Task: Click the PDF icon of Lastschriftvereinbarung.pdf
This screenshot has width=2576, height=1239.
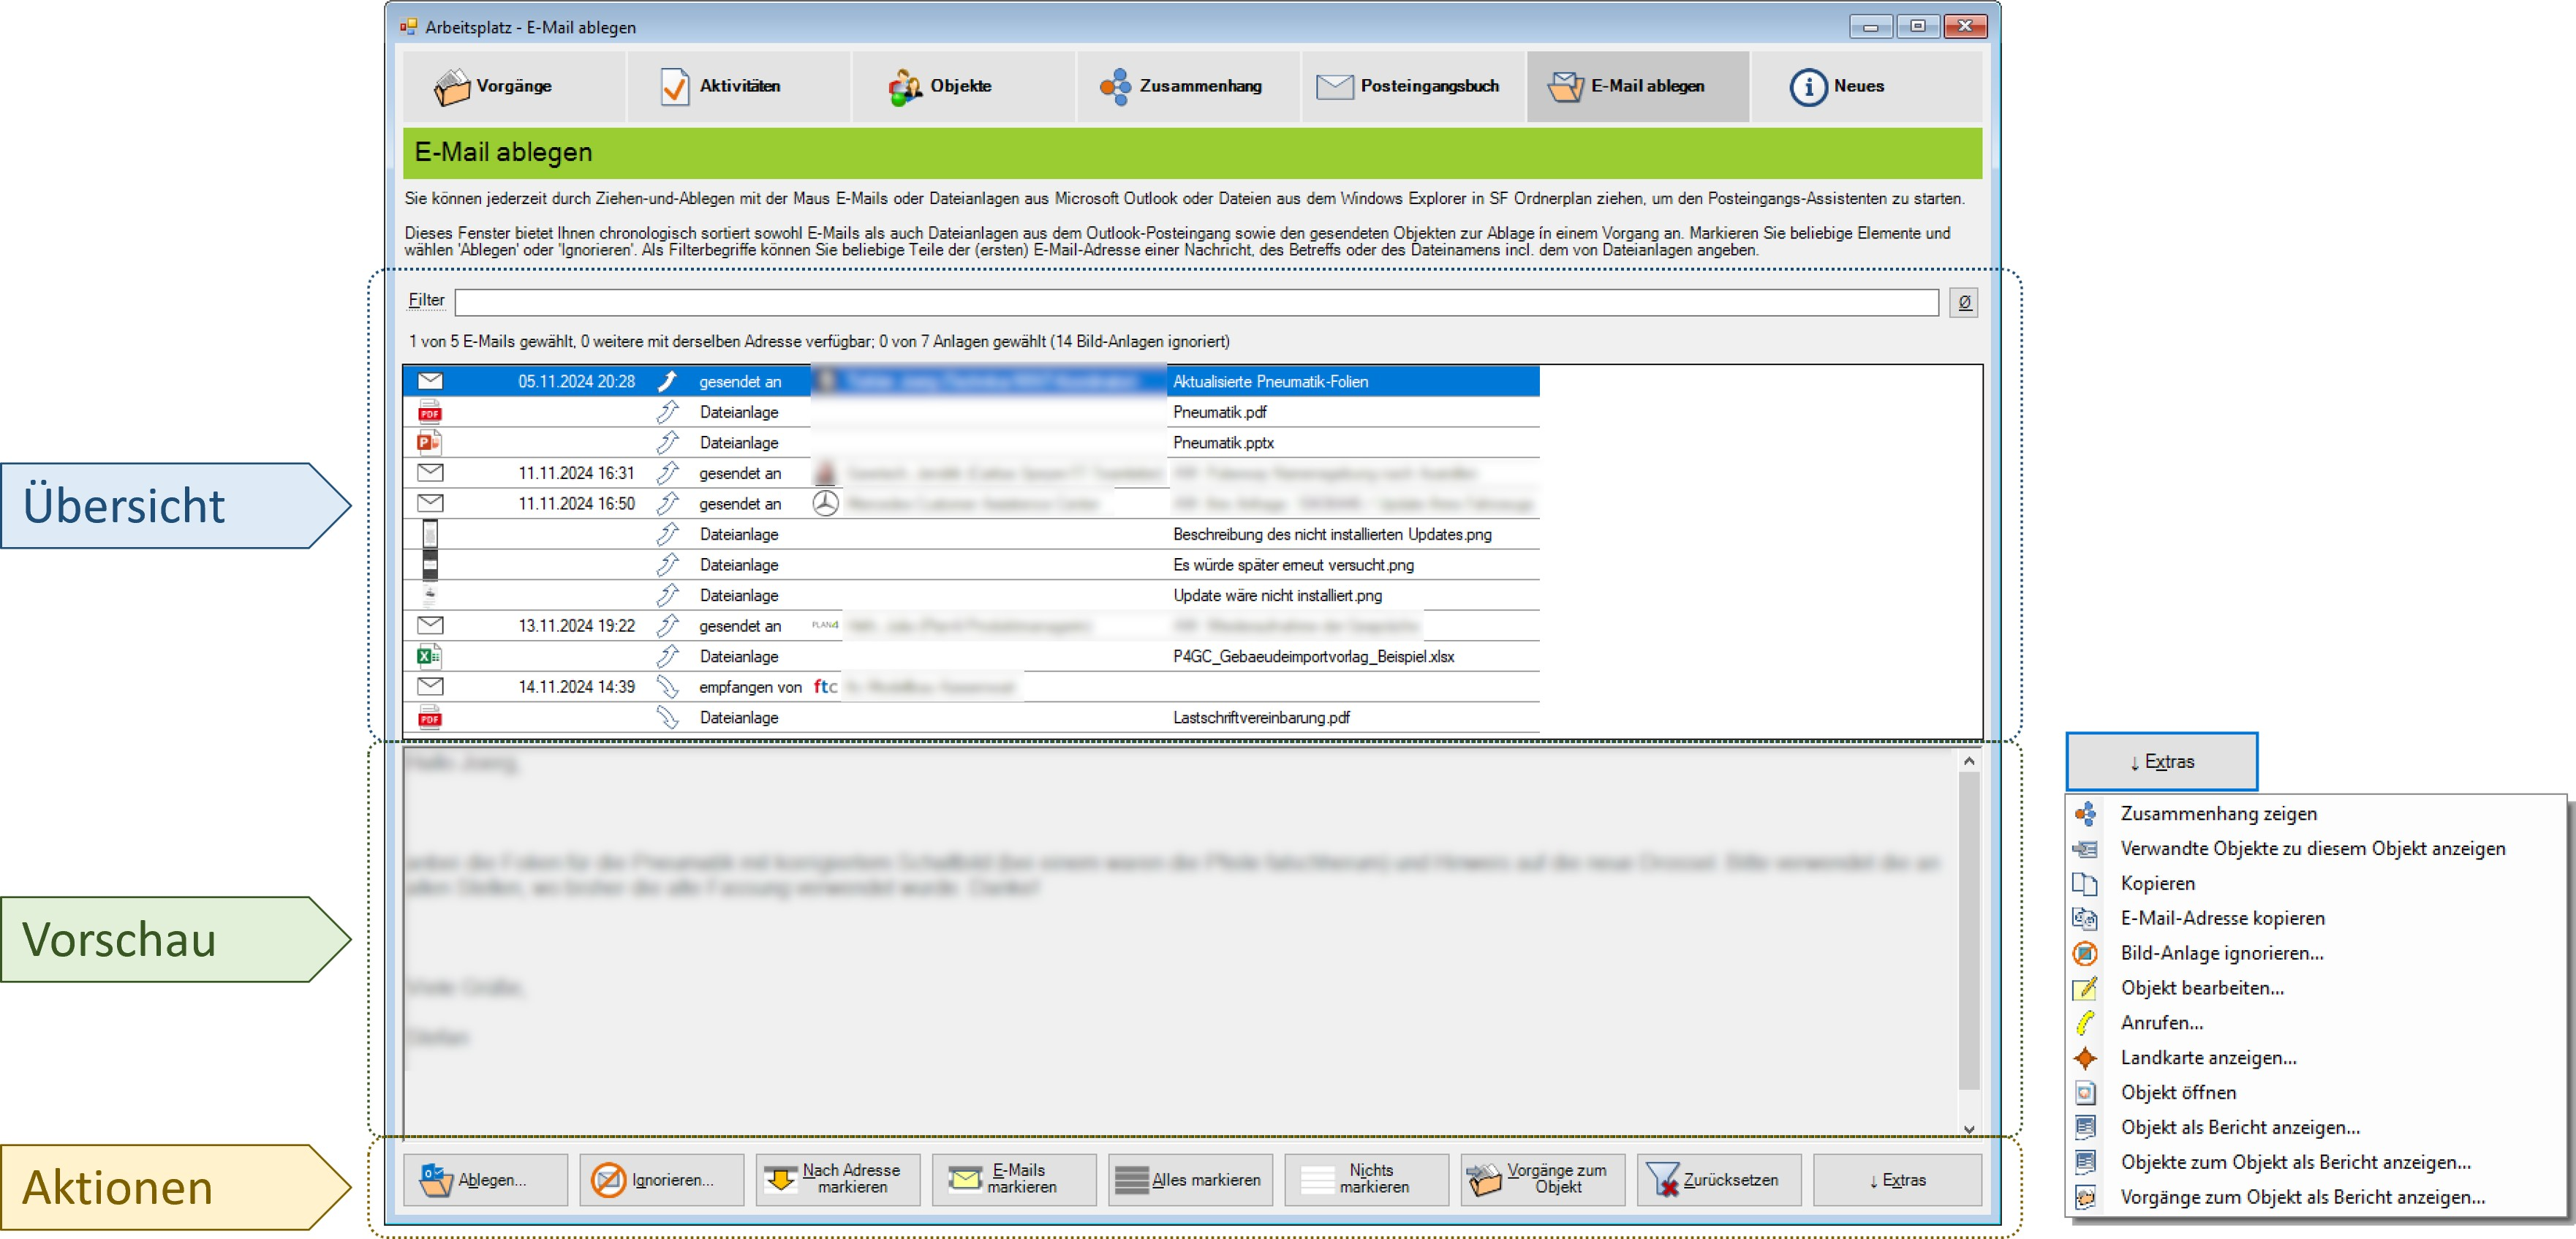Action: click(x=430, y=717)
